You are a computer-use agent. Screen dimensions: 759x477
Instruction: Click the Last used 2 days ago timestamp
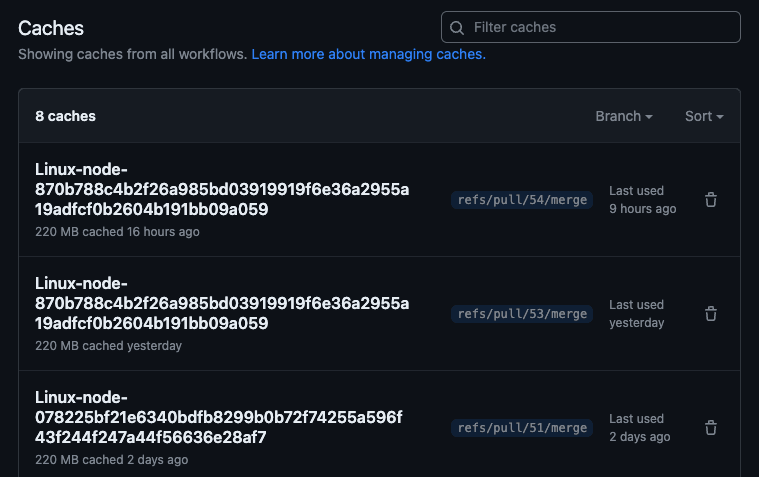point(639,428)
